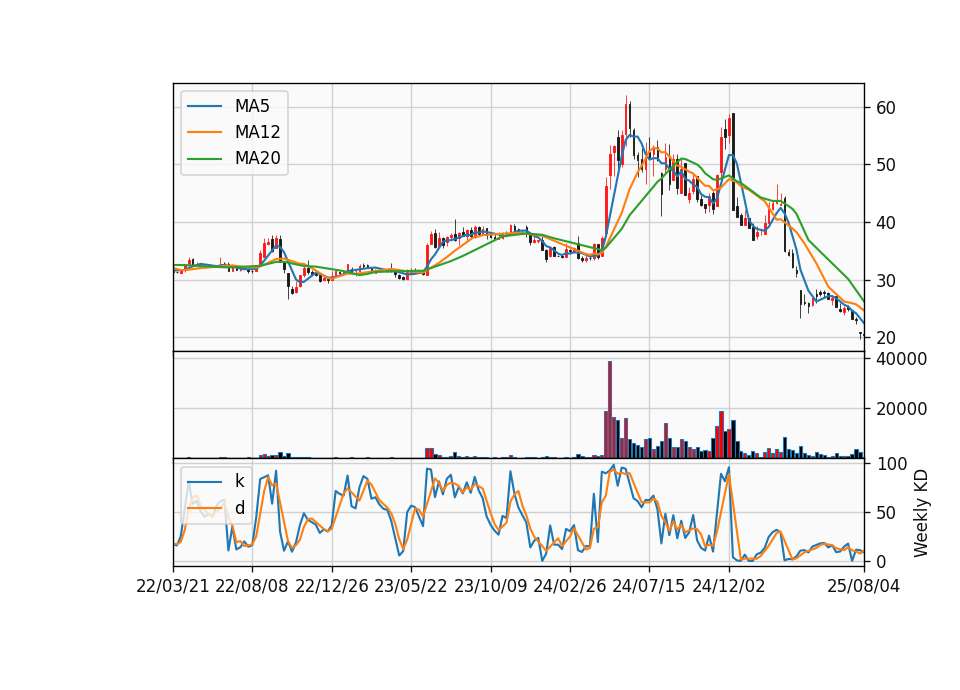The height and width of the screenshot is (690, 960).
Task: Click the k legend label in KD panel
Action: tap(239, 481)
